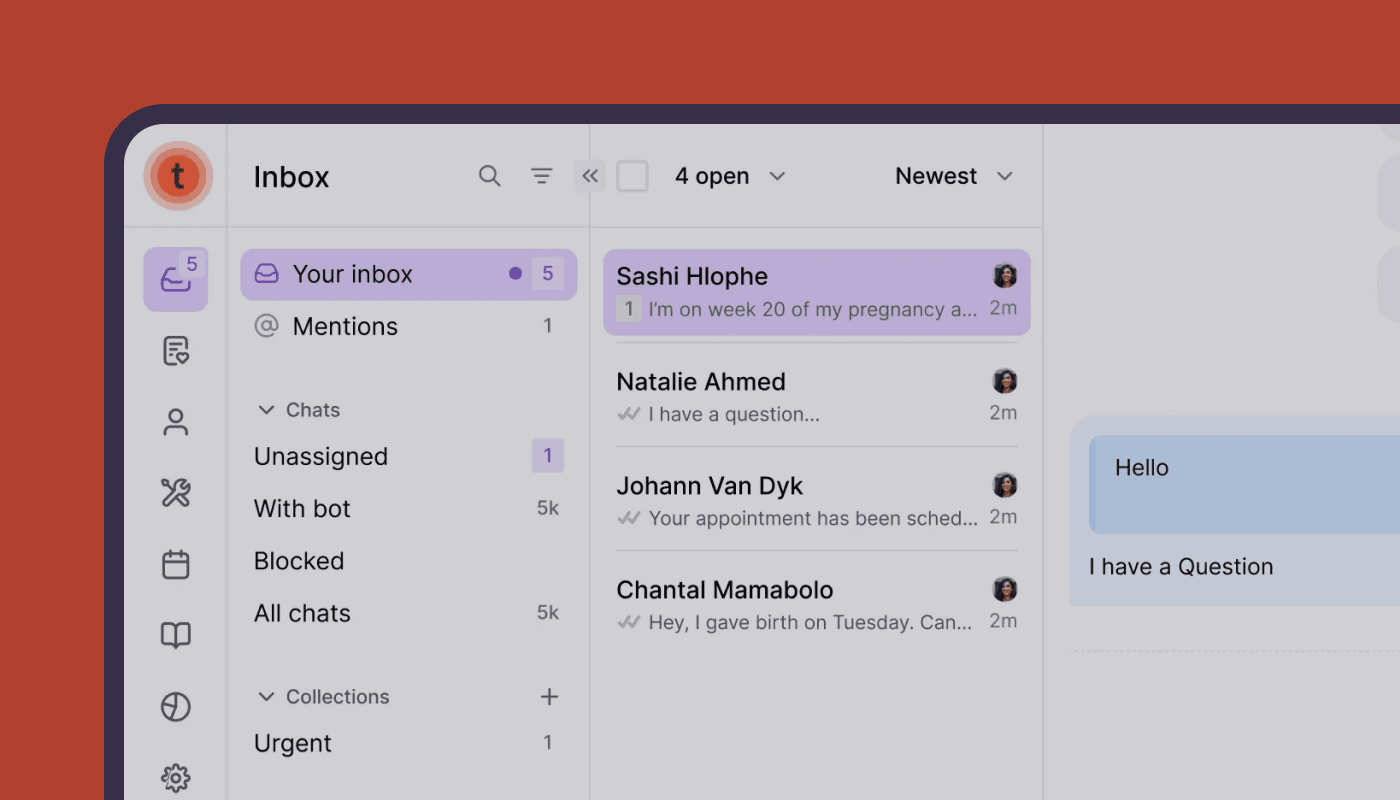This screenshot has width=1400, height=800.
Task: Collapse the Chats section chevron
Action: [x=266, y=410]
